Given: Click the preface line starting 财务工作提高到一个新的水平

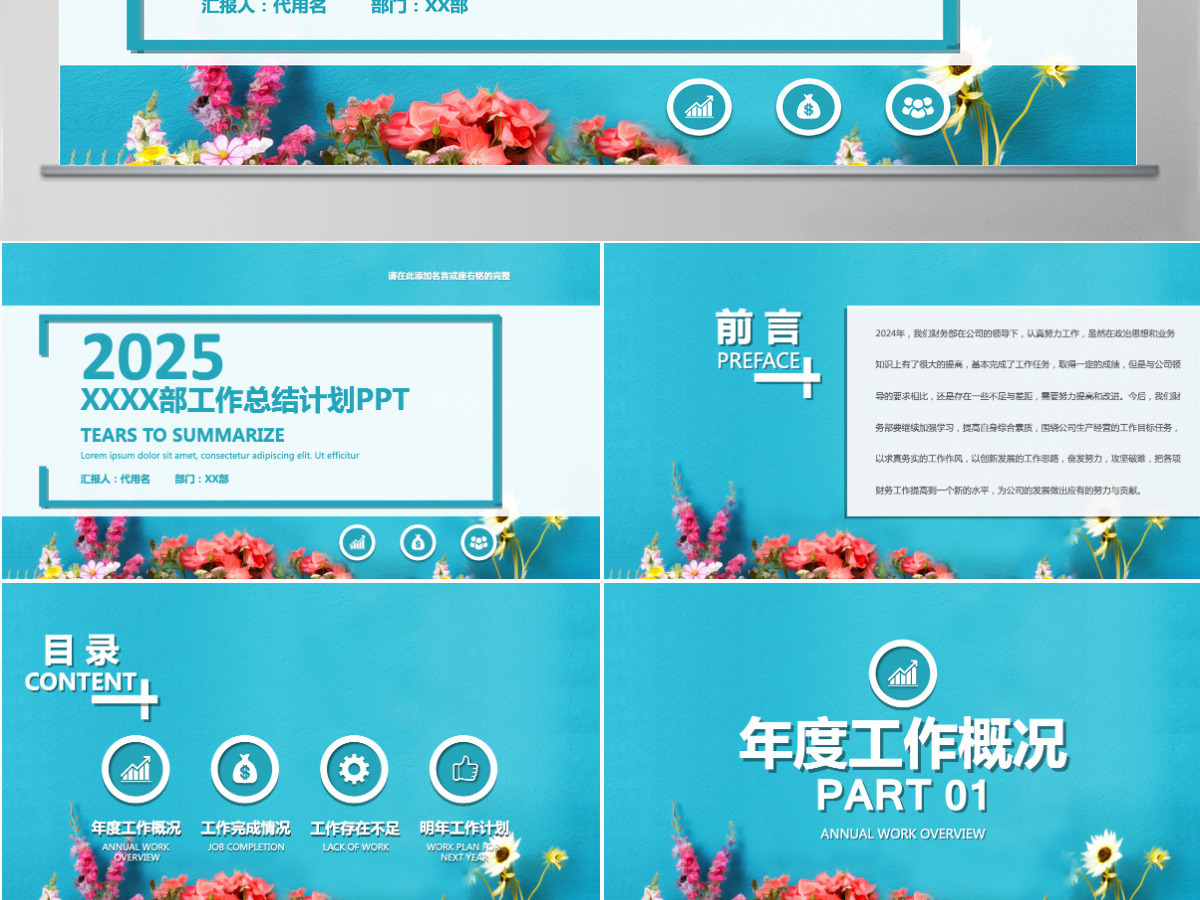Looking at the screenshot, I should [x=1008, y=491].
